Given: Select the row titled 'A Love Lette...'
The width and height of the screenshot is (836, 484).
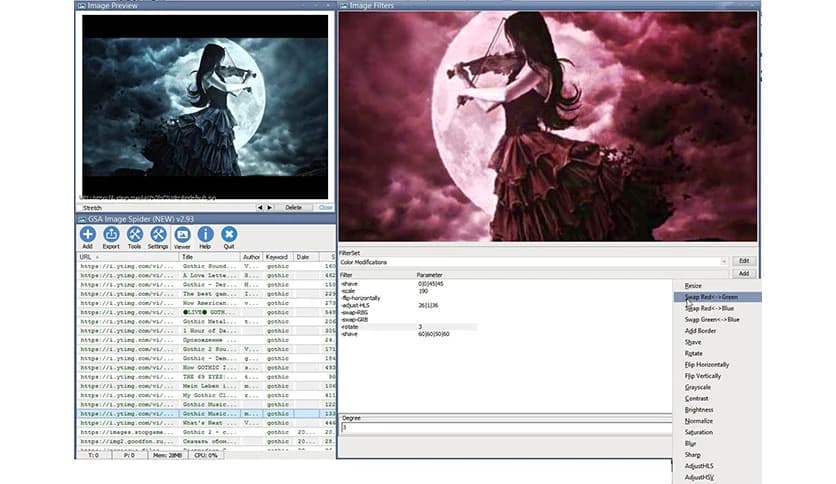Looking at the screenshot, I should [207, 276].
